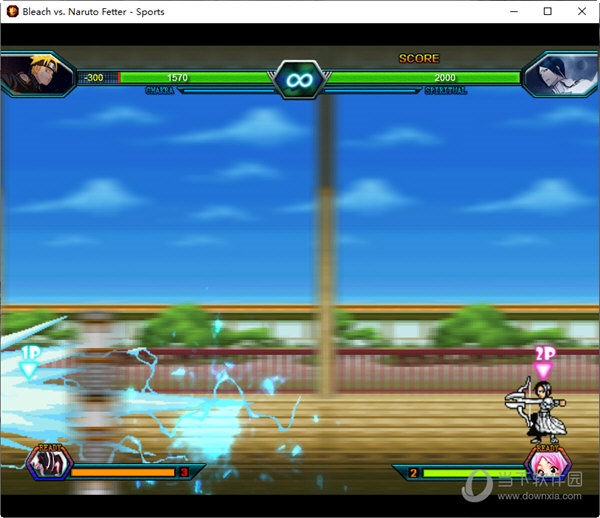Viewport: 600px width, 518px height.
Task: Maximize the game window
Action: click(x=548, y=11)
